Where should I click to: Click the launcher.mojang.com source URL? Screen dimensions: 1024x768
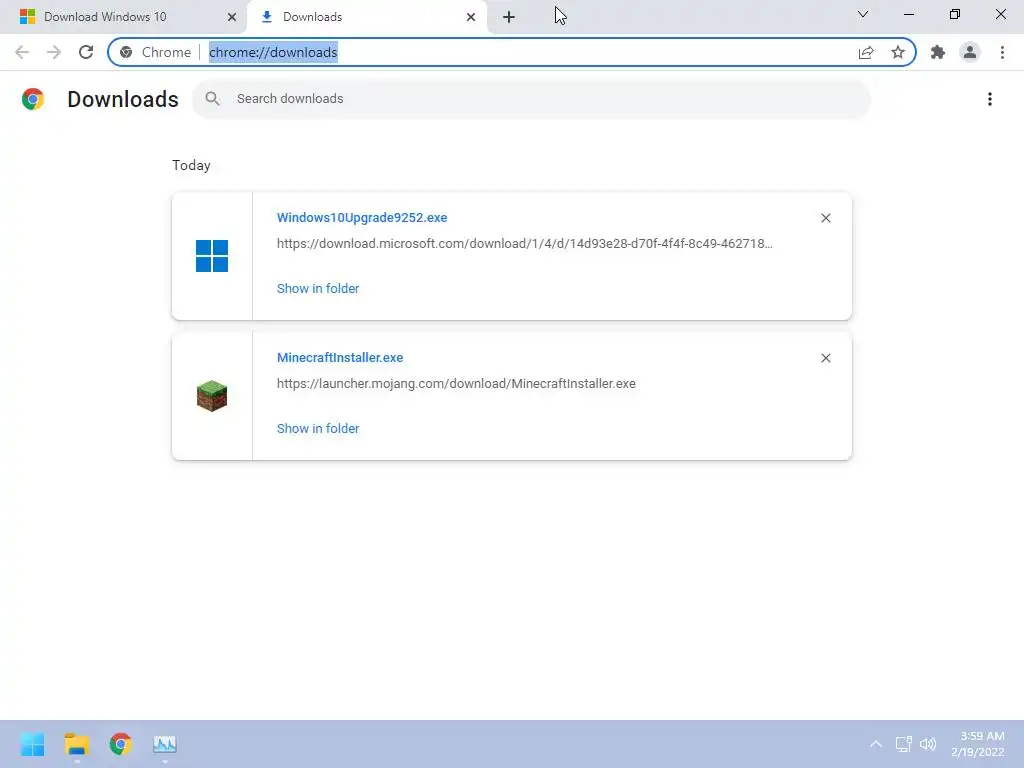[456, 383]
